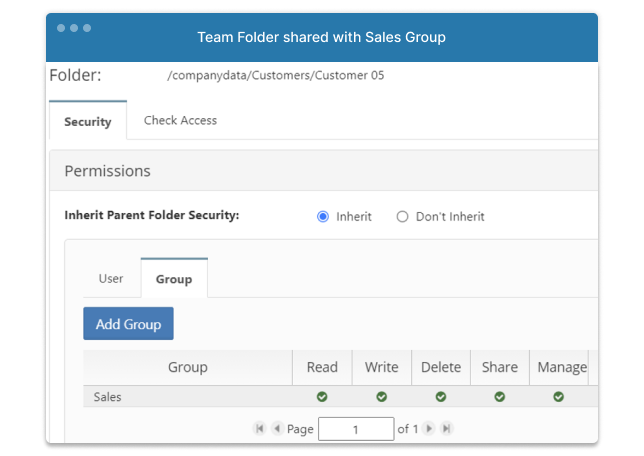Viewport: 644px width, 456px height.
Task: Switch to the Security tab
Action: [x=88, y=121]
